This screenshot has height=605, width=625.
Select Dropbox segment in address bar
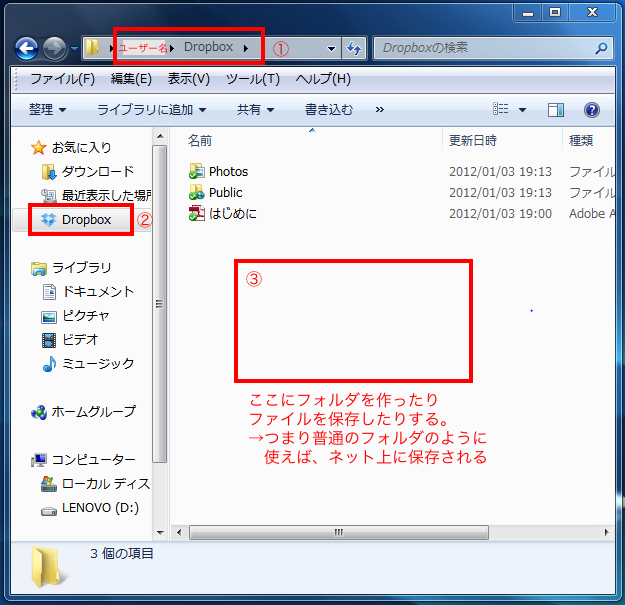(x=208, y=47)
